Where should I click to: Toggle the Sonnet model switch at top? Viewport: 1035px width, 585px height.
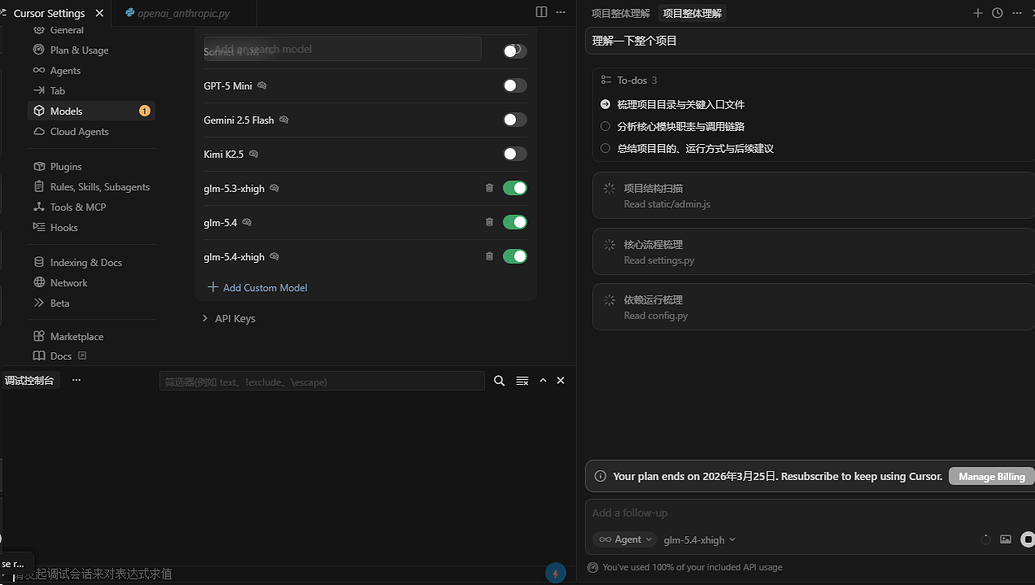pos(515,51)
